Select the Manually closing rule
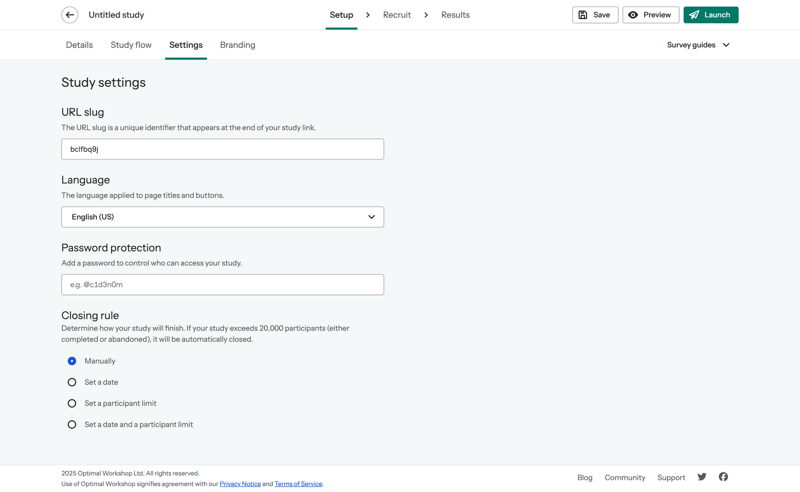800x492 pixels. pyautogui.click(x=72, y=361)
